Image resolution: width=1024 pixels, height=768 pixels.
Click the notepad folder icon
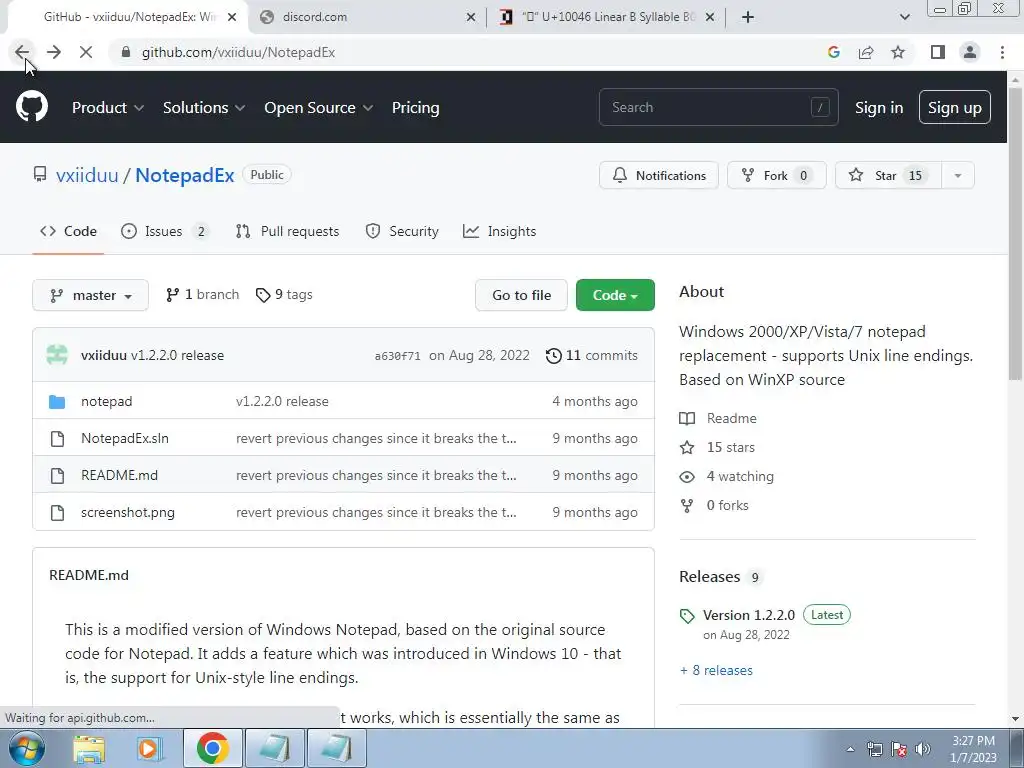pyautogui.click(x=57, y=402)
